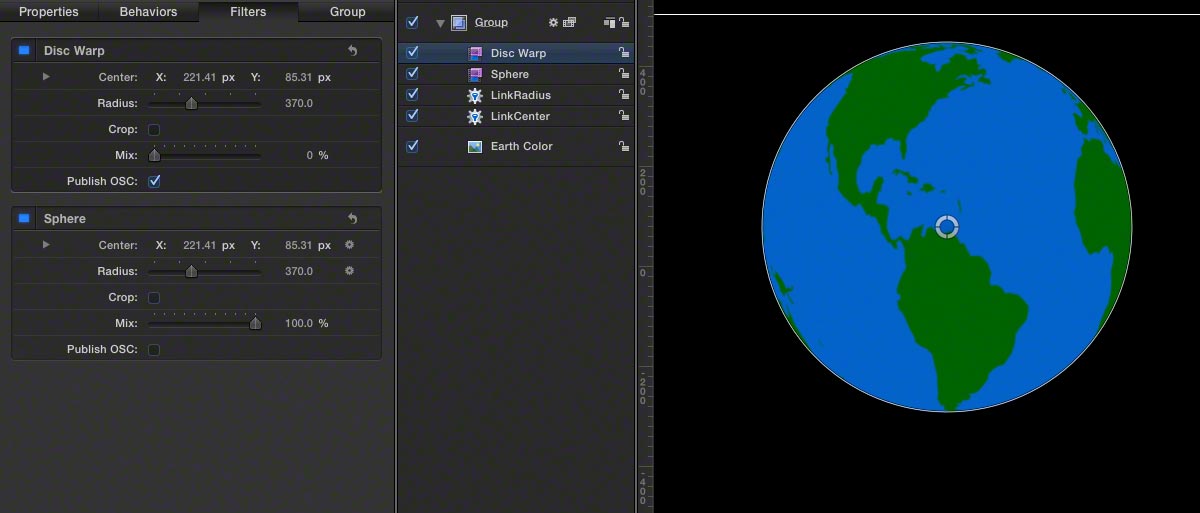Click the Disc Warp filter title
The width and height of the screenshot is (1200, 513).
pyautogui.click(x=74, y=51)
